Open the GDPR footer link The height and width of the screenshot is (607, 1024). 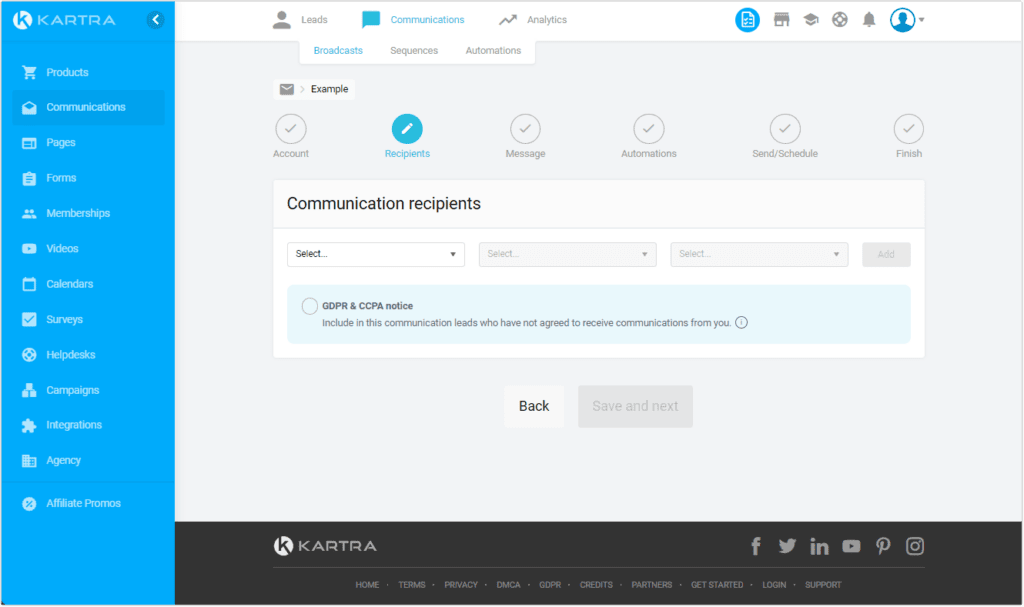[550, 585]
